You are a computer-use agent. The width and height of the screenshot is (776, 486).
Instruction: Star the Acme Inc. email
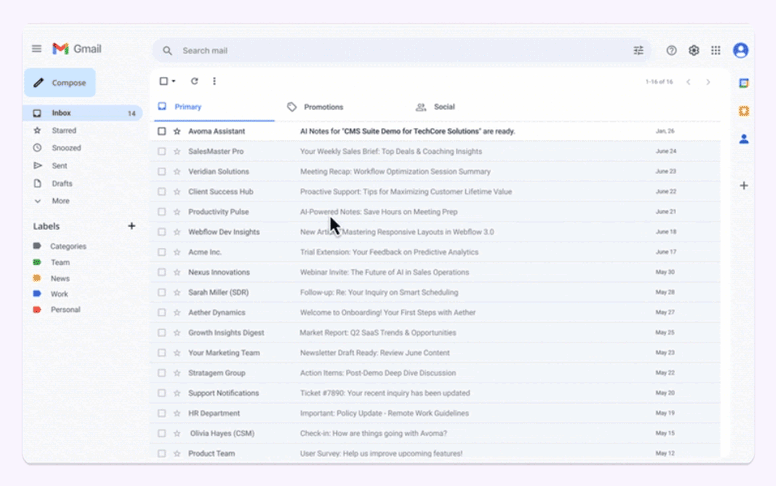(177, 252)
